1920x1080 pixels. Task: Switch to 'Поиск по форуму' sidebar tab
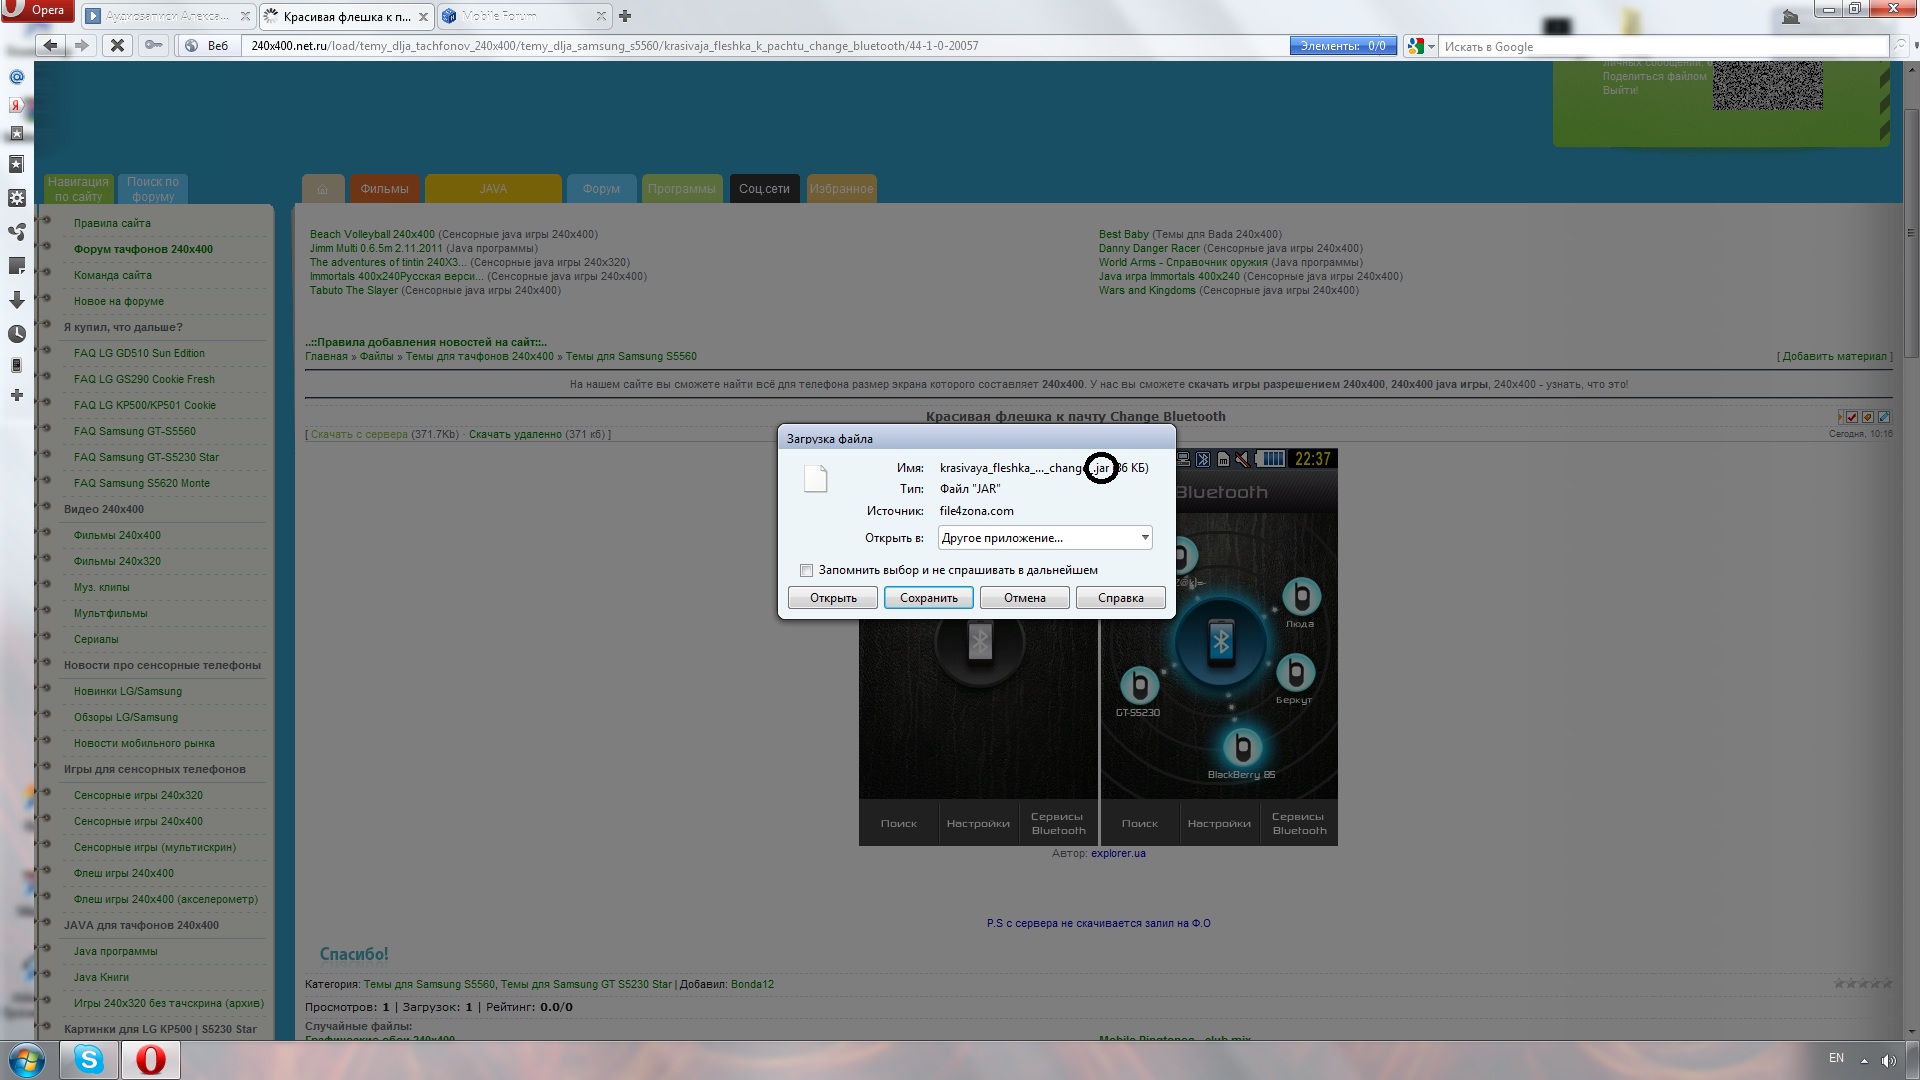[153, 189]
